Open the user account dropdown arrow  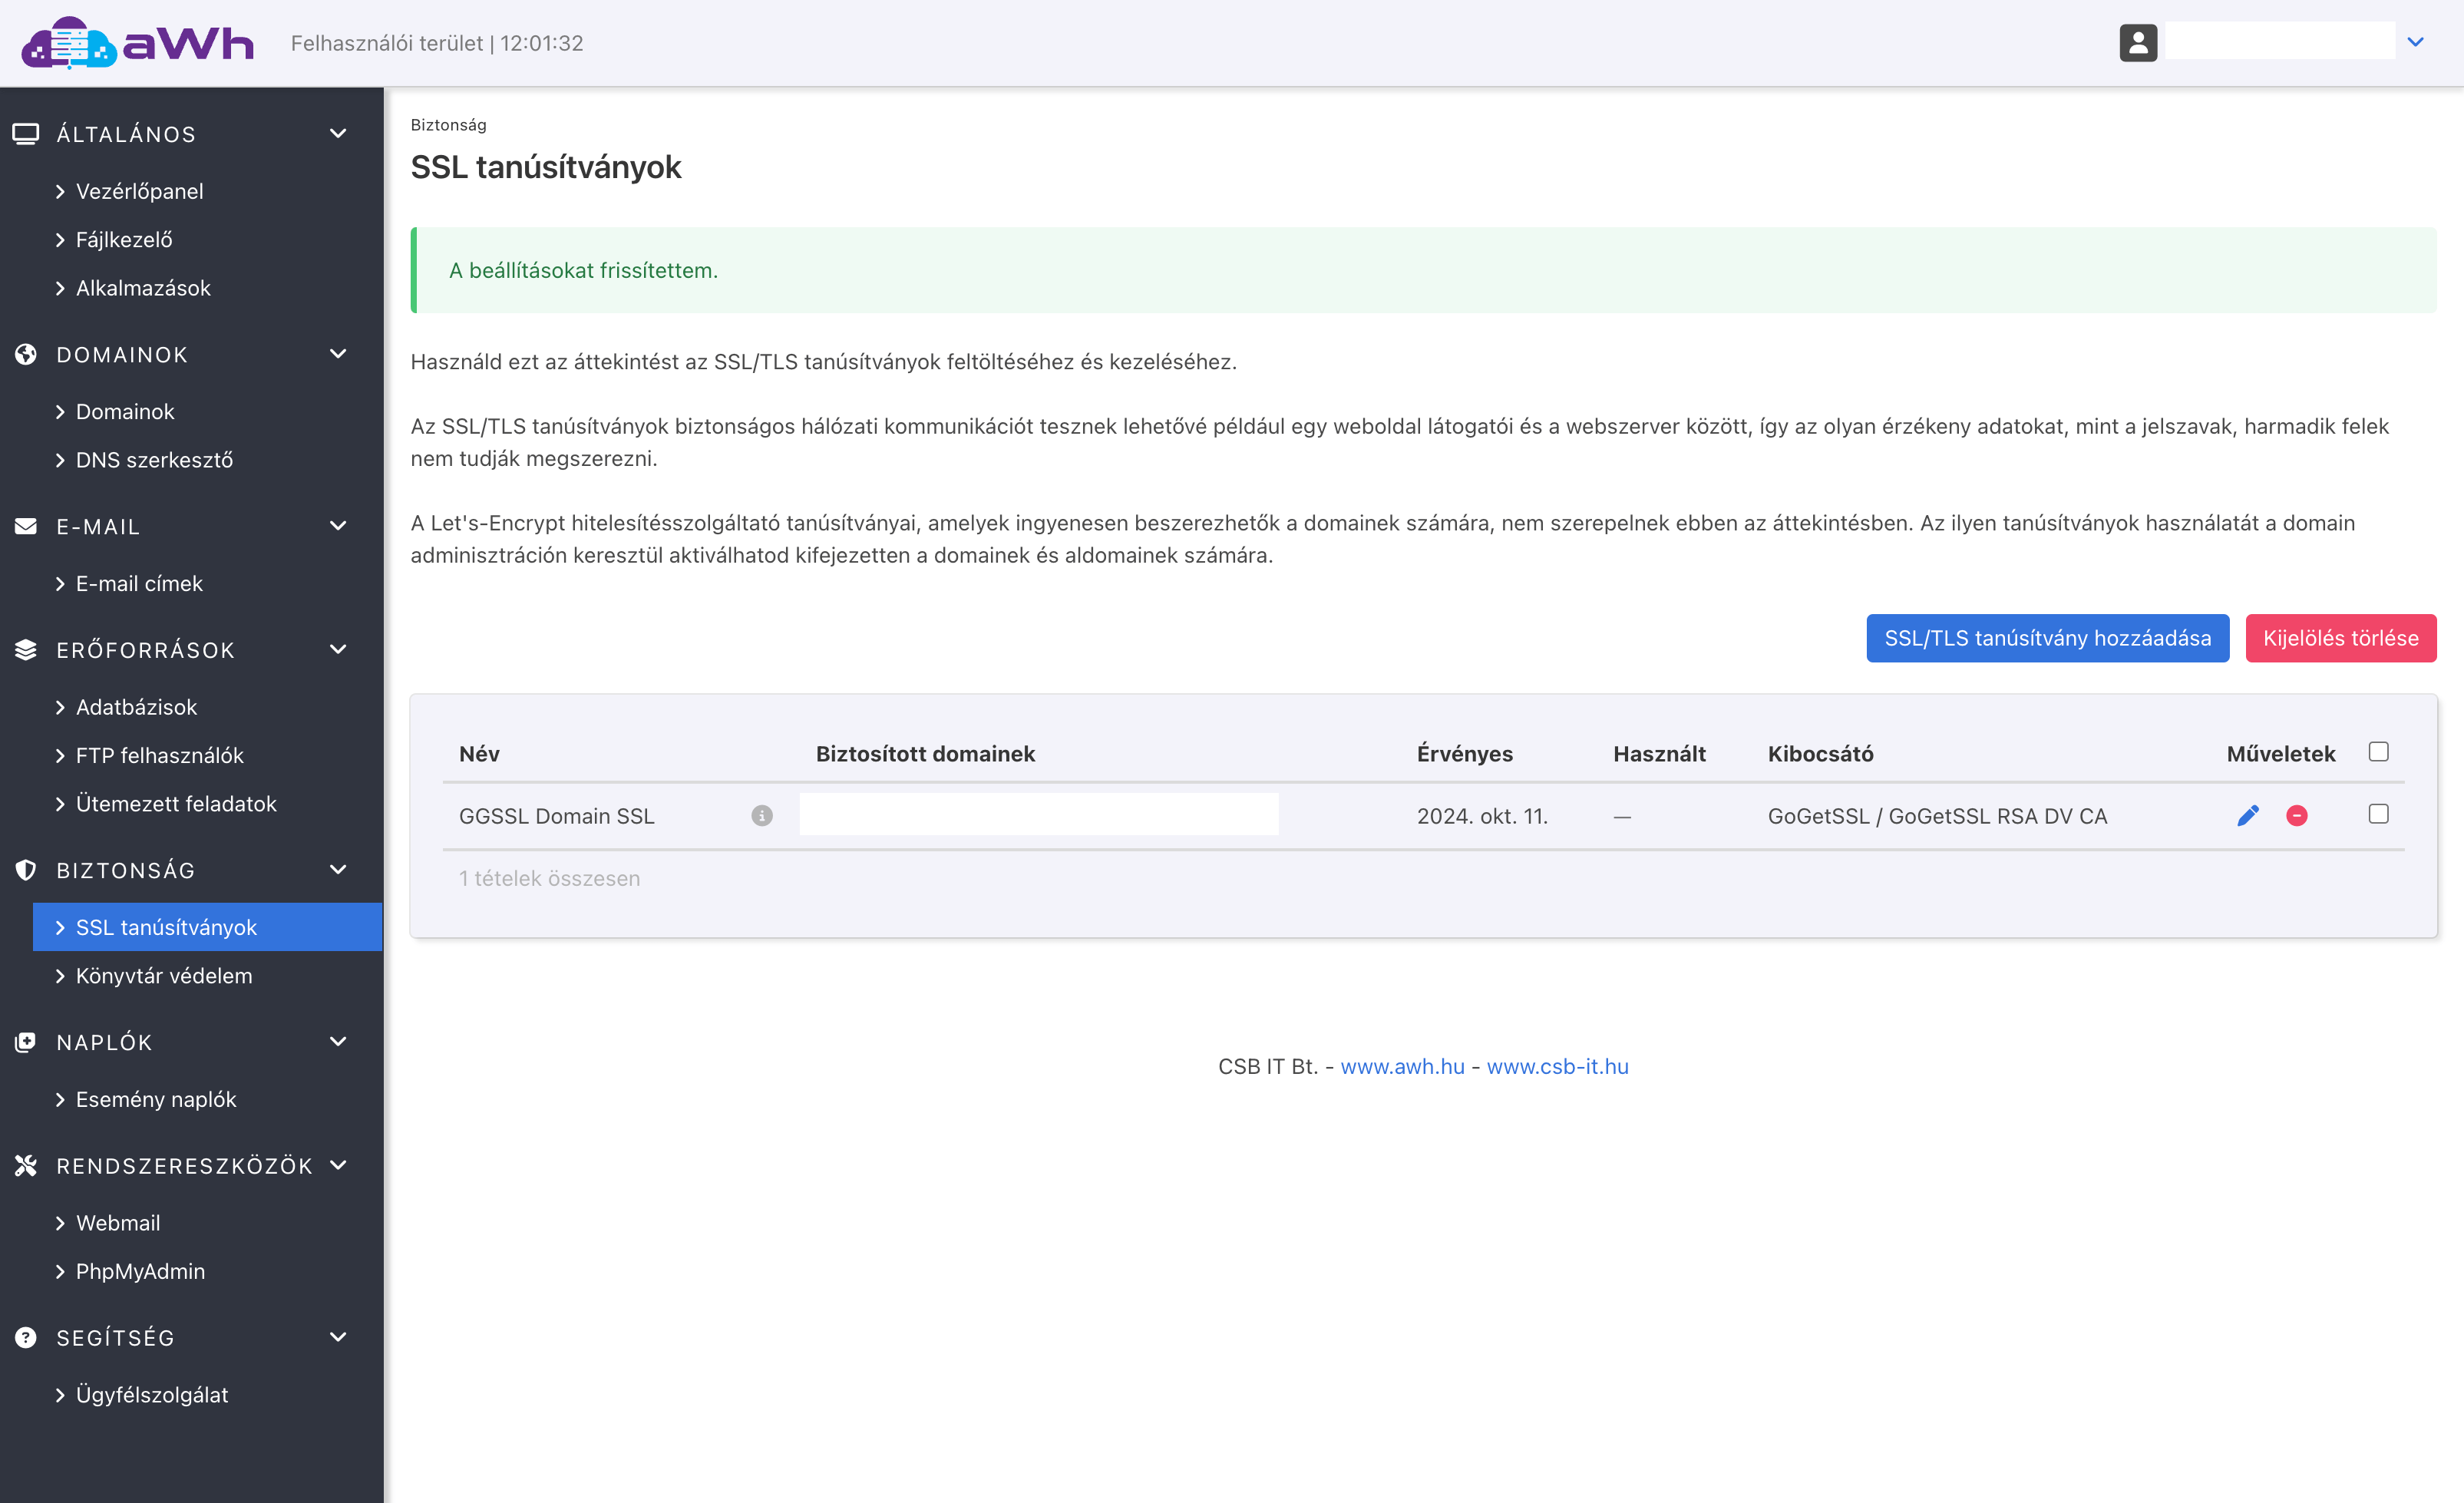[2415, 42]
